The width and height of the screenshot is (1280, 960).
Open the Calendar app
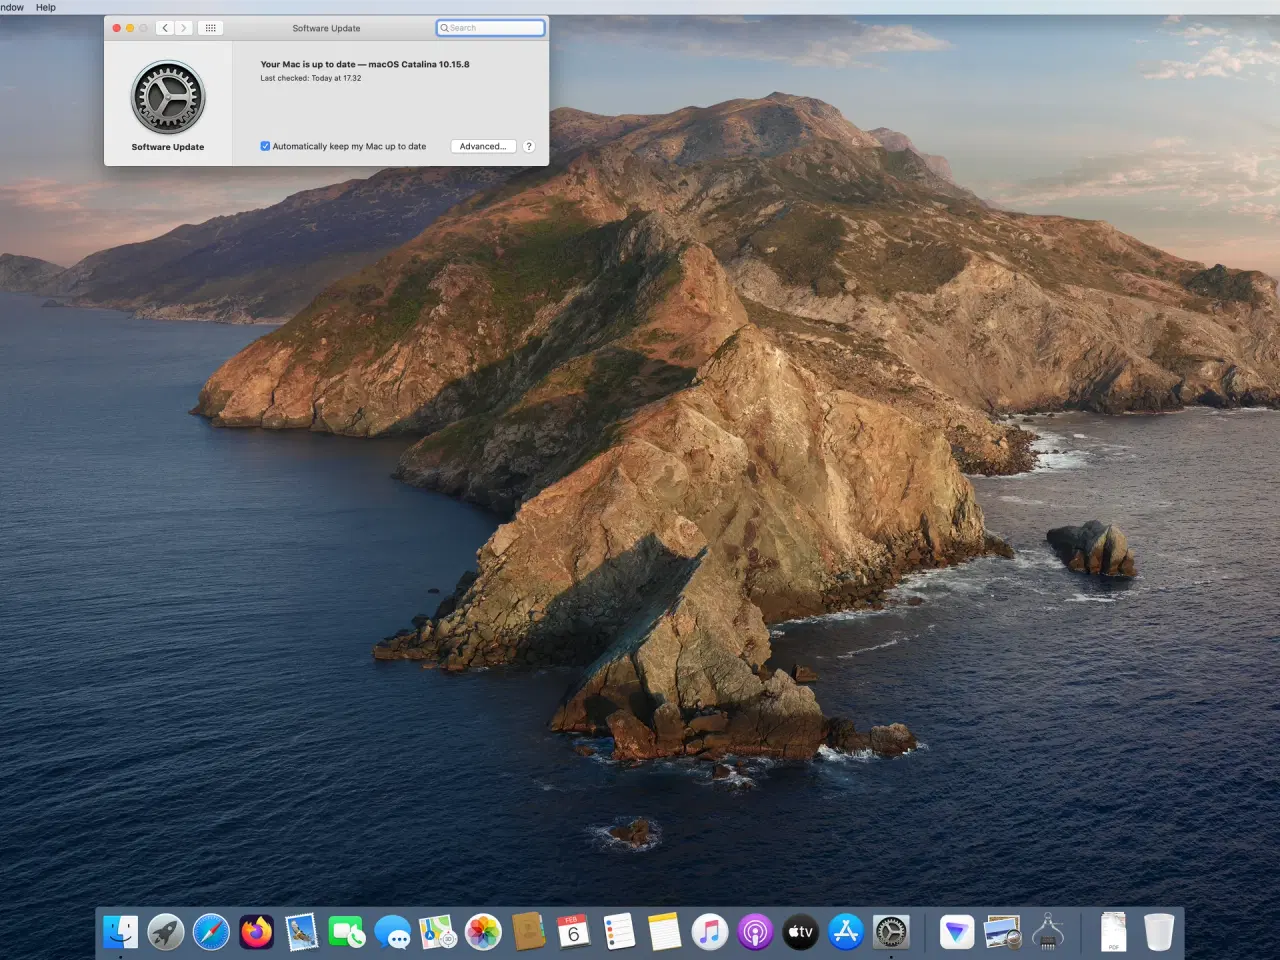coord(574,931)
